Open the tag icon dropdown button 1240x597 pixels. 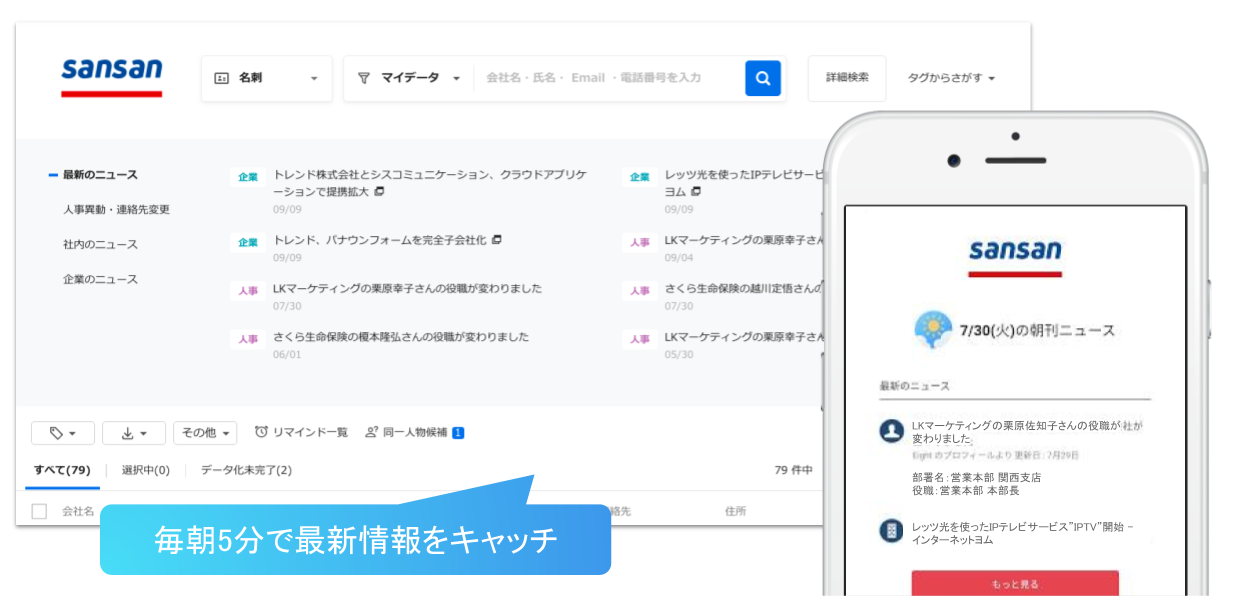[63, 433]
